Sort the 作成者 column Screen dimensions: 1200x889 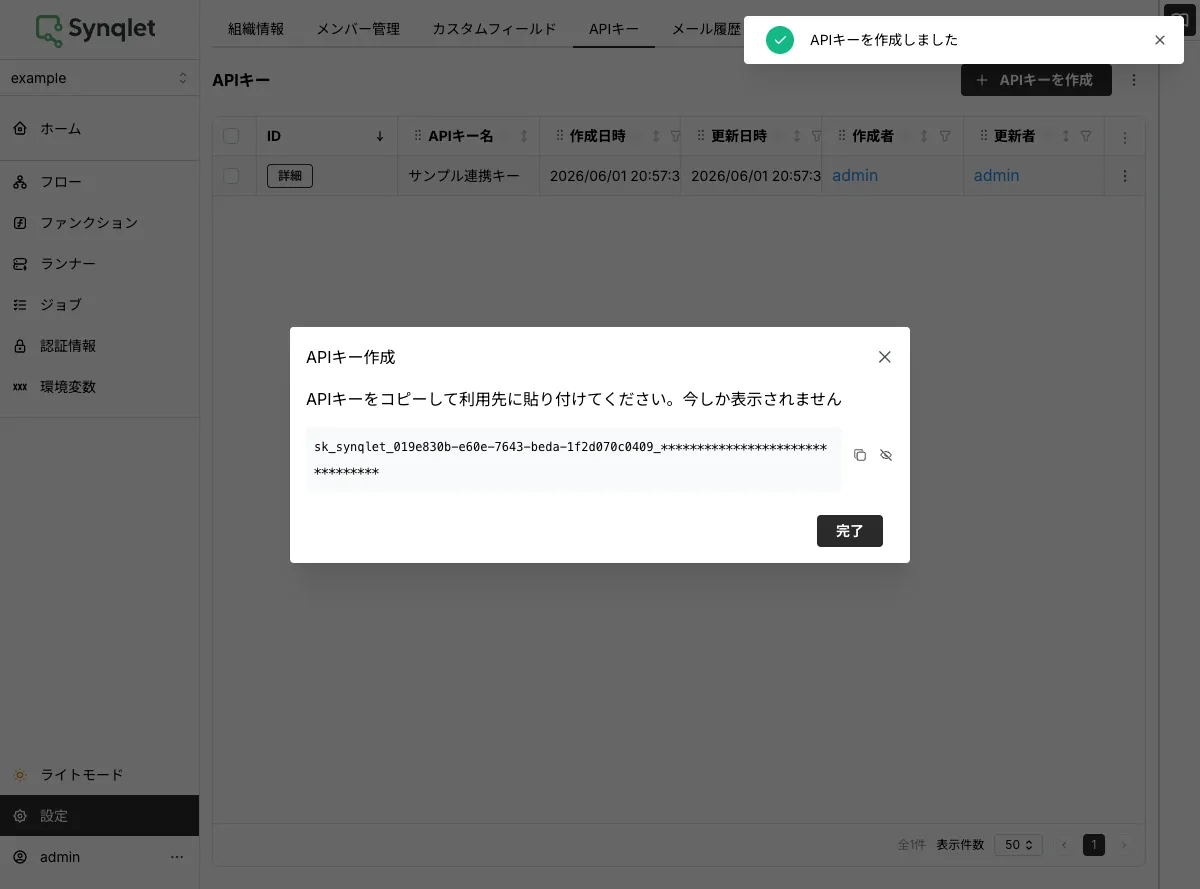pyautogui.click(x=924, y=136)
